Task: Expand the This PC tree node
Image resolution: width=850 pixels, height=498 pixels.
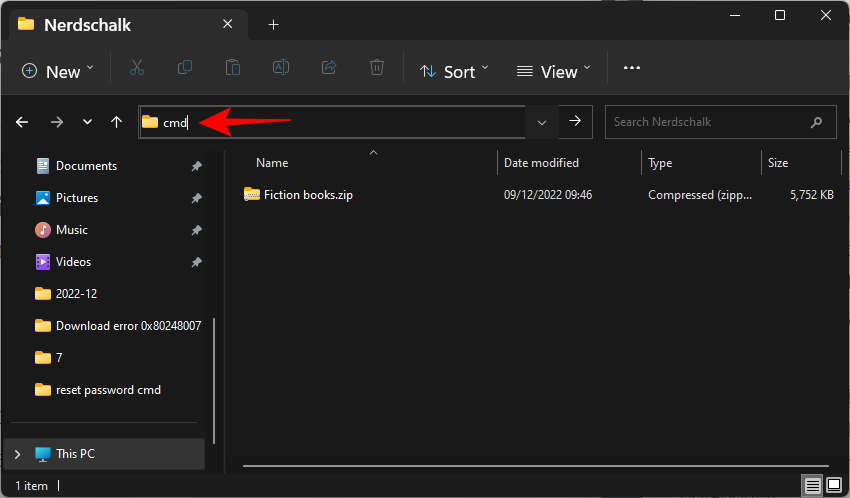Action: (x=17, y=454)
